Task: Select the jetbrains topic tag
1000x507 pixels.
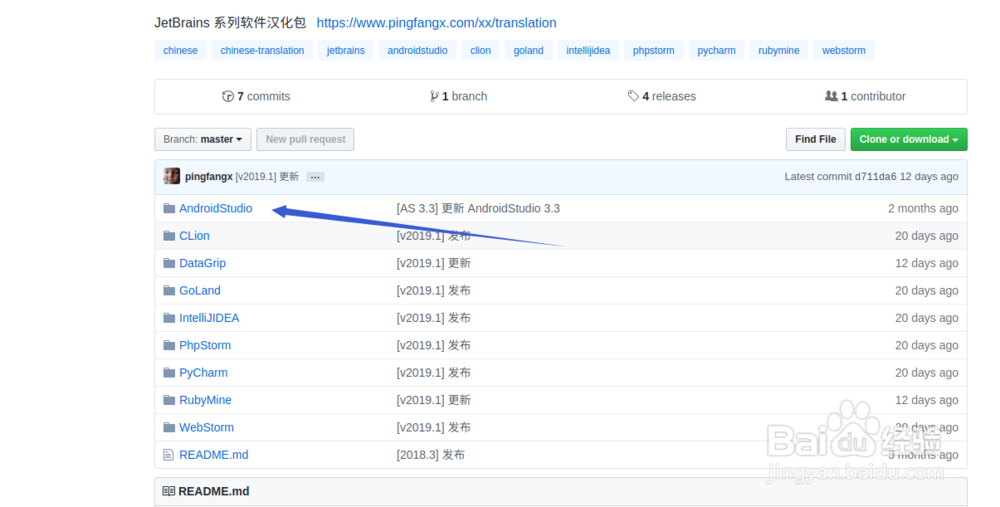Action: [x=346, y=50]
